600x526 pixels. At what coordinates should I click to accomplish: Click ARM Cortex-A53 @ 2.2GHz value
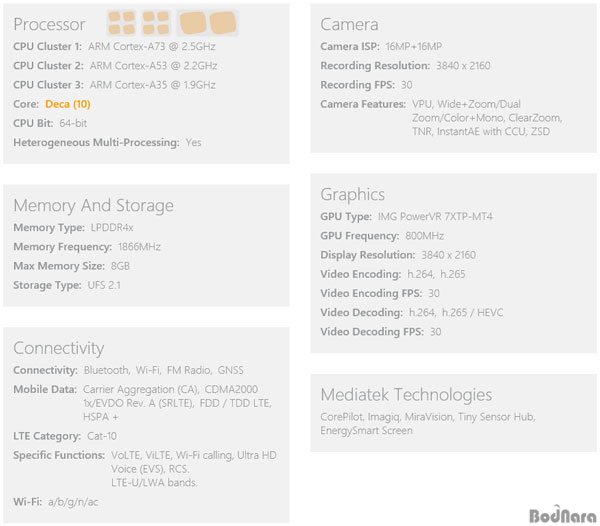tap(153, 66)
